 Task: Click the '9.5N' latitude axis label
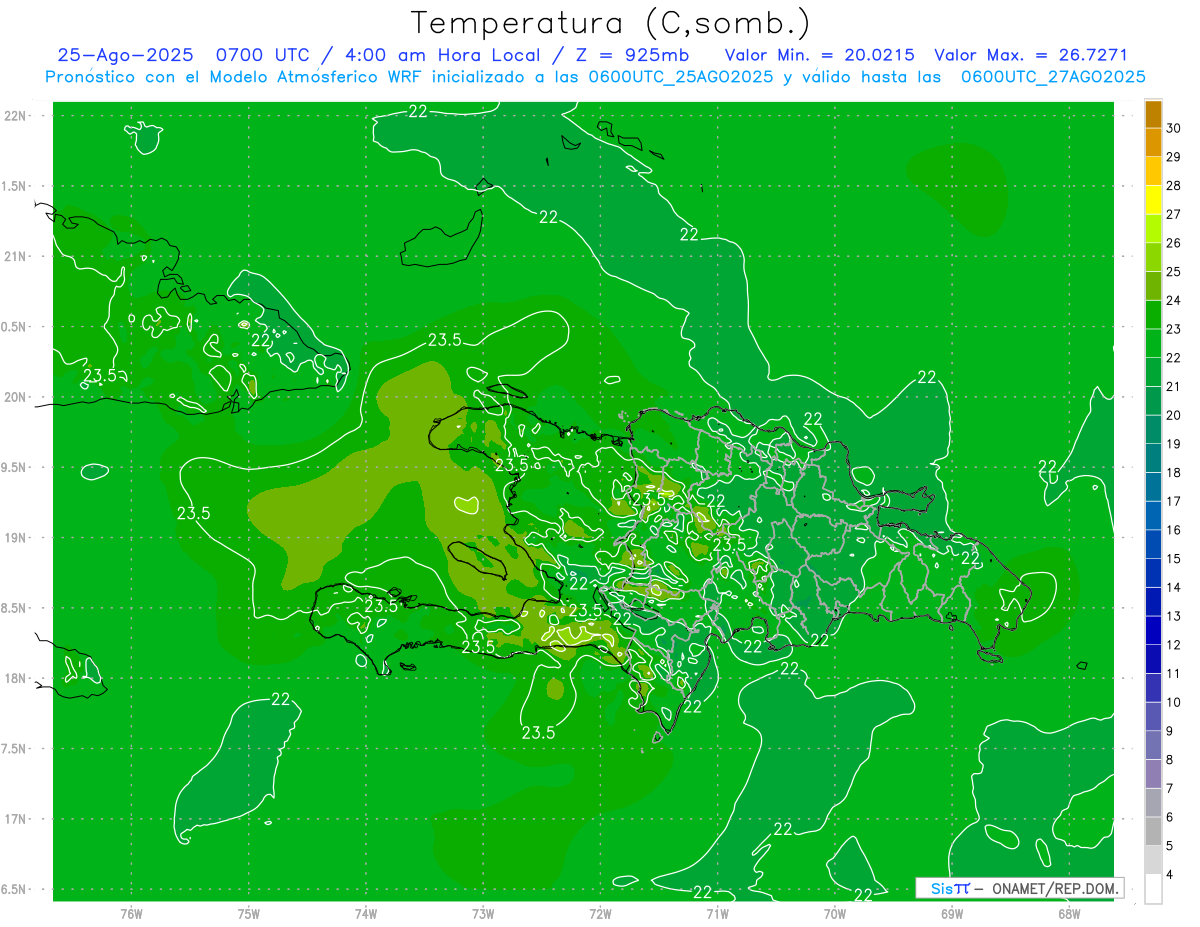[15, 468]
